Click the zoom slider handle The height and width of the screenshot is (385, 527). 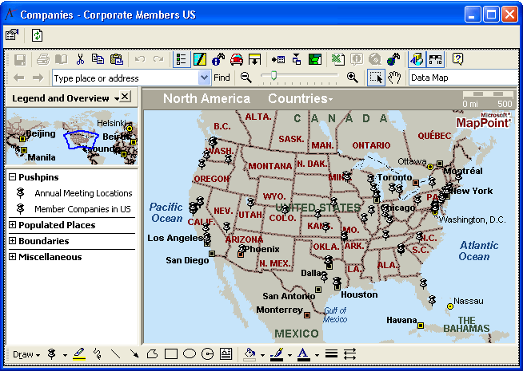coord(274,76)
